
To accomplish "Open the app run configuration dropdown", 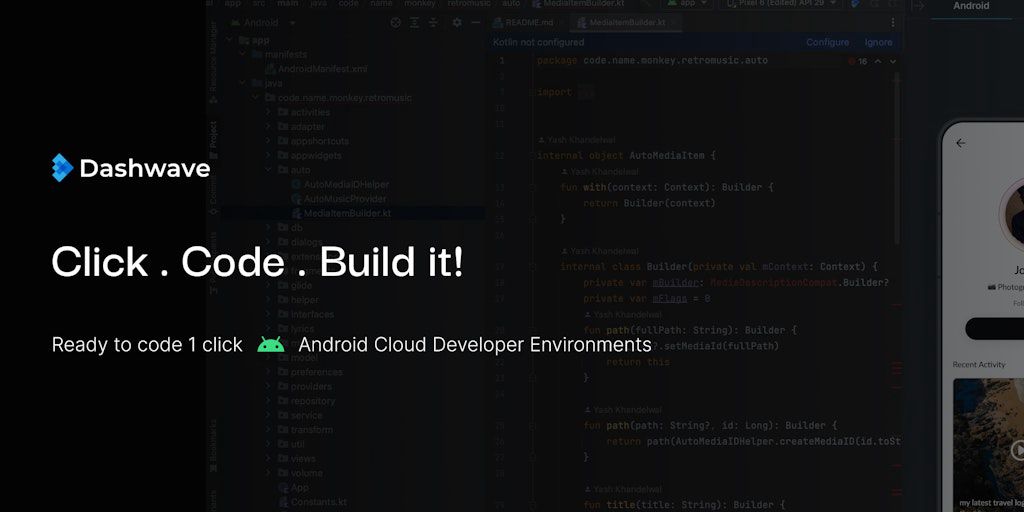I will click(687, 3).
